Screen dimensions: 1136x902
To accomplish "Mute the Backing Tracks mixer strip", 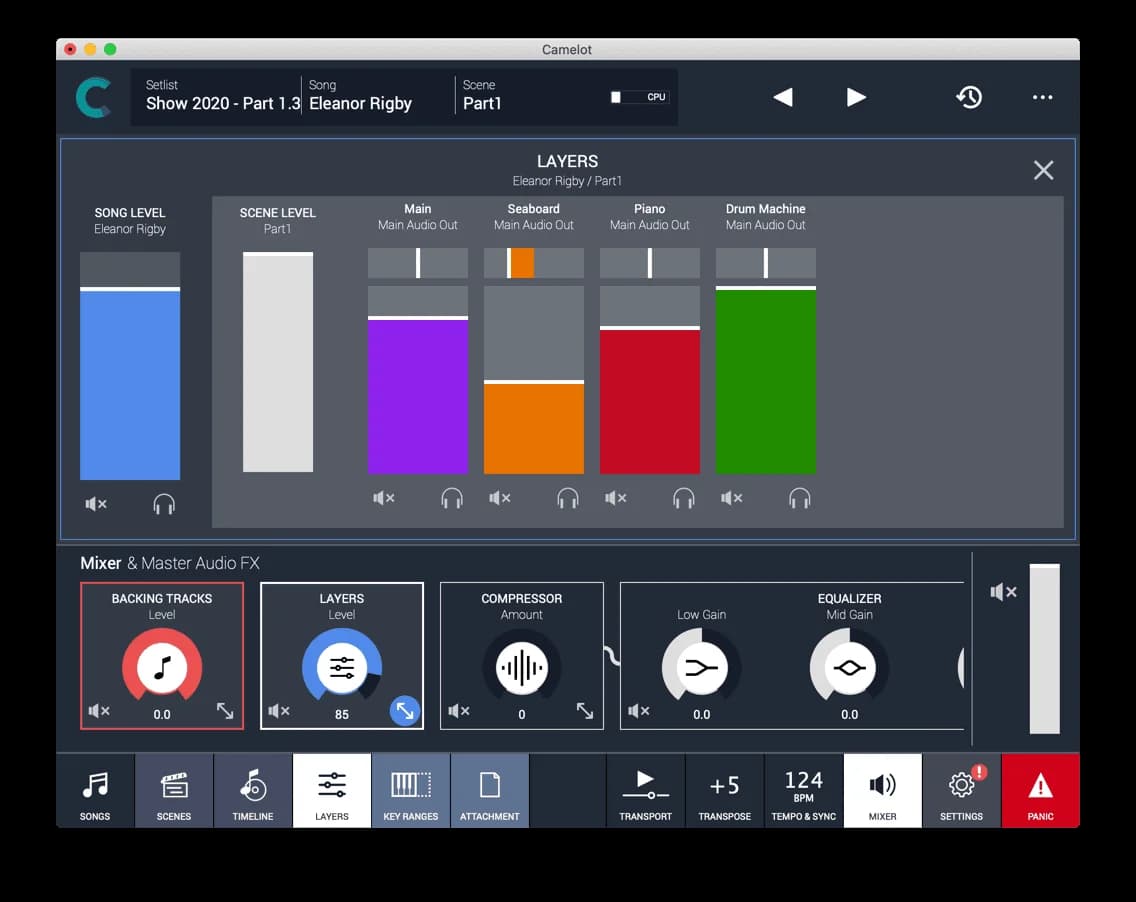I will [98, 710].
